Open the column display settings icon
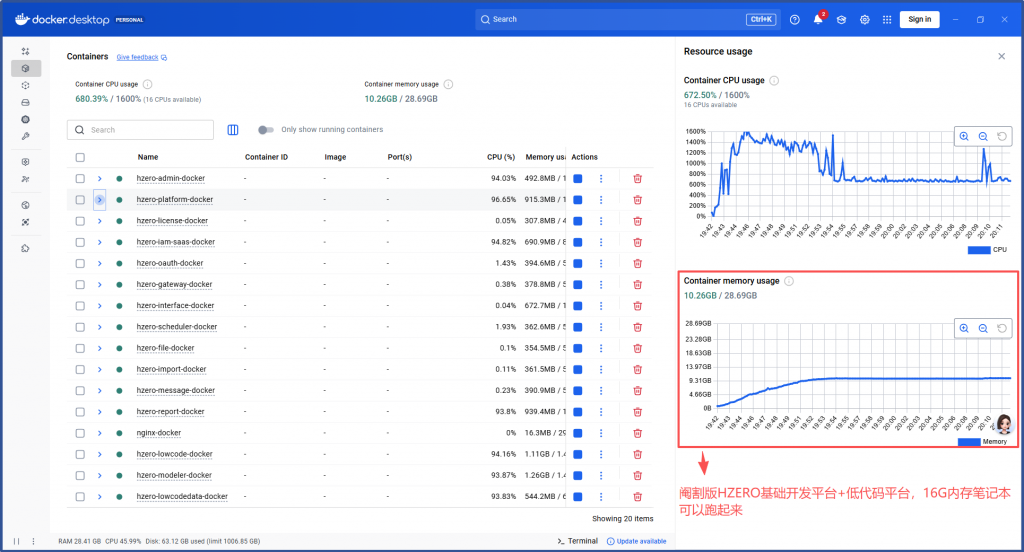1024x552 pixels. click(x=233, y=130)
